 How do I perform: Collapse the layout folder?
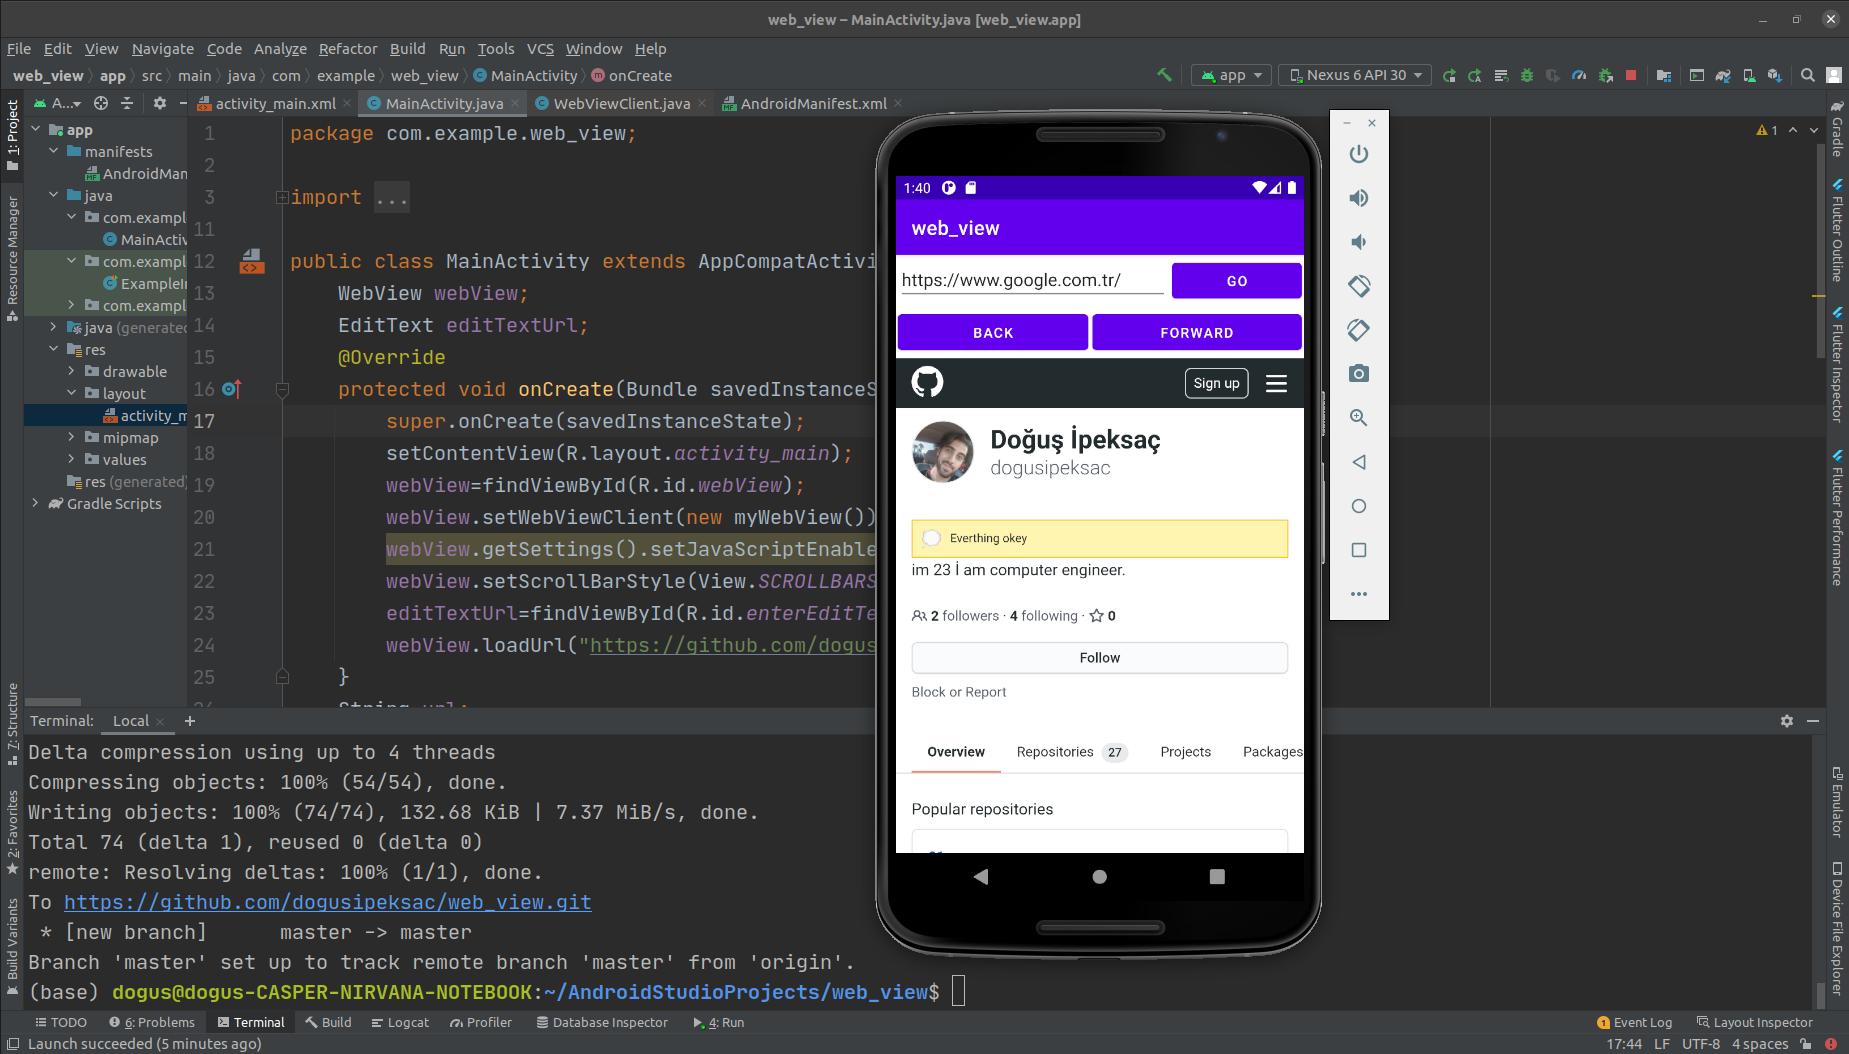pos(72,393)
